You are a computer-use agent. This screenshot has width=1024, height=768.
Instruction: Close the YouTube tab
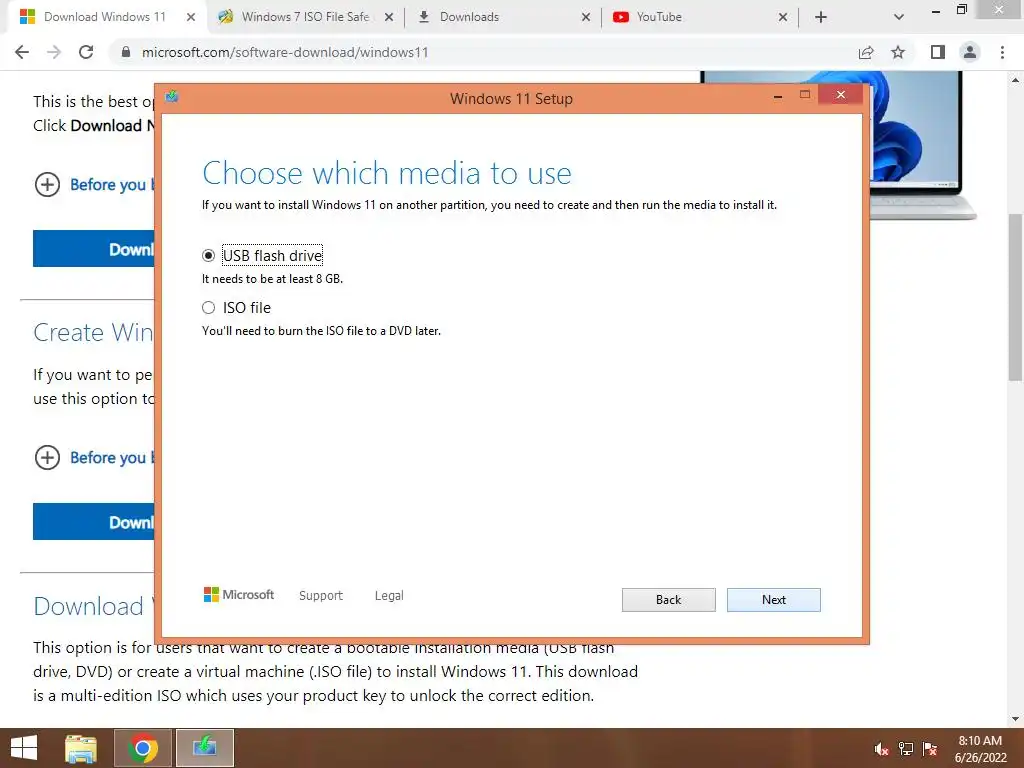tap(783, 18)
